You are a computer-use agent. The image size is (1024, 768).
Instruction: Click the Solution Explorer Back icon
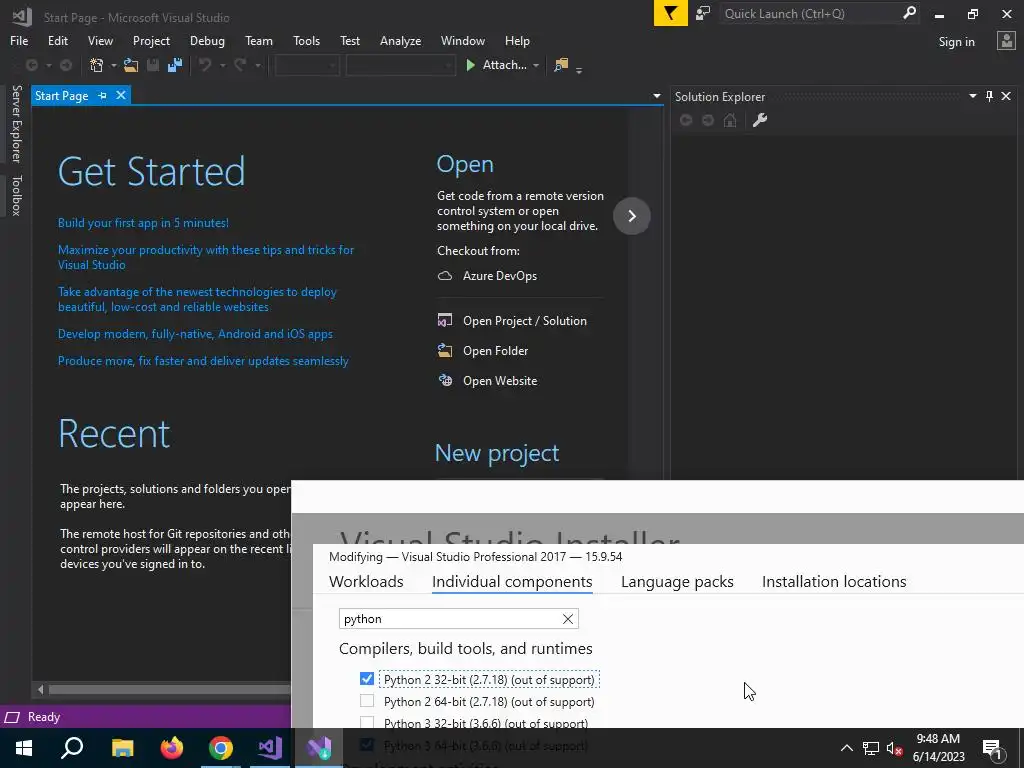(686, 120)
